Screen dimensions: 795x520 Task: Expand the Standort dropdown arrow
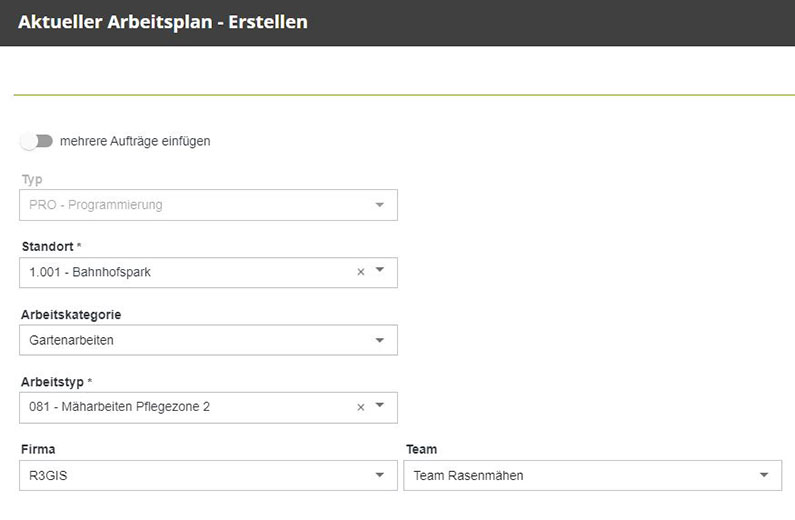(x=380, y=272)
